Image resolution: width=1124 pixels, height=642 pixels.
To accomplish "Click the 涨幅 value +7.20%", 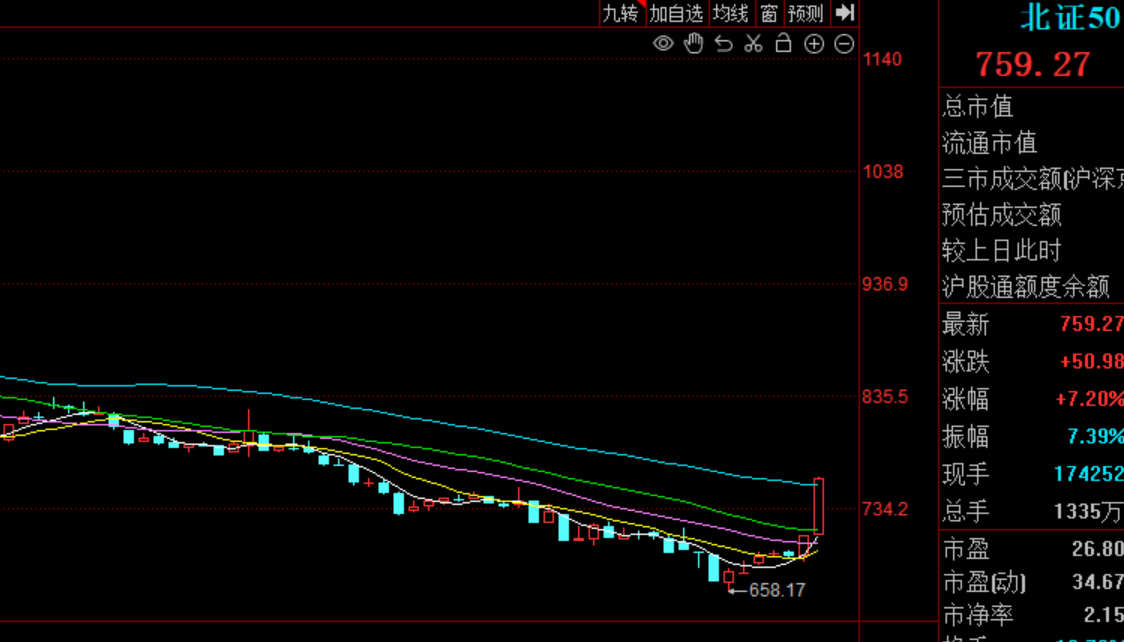I will (x=1092, y=398).
